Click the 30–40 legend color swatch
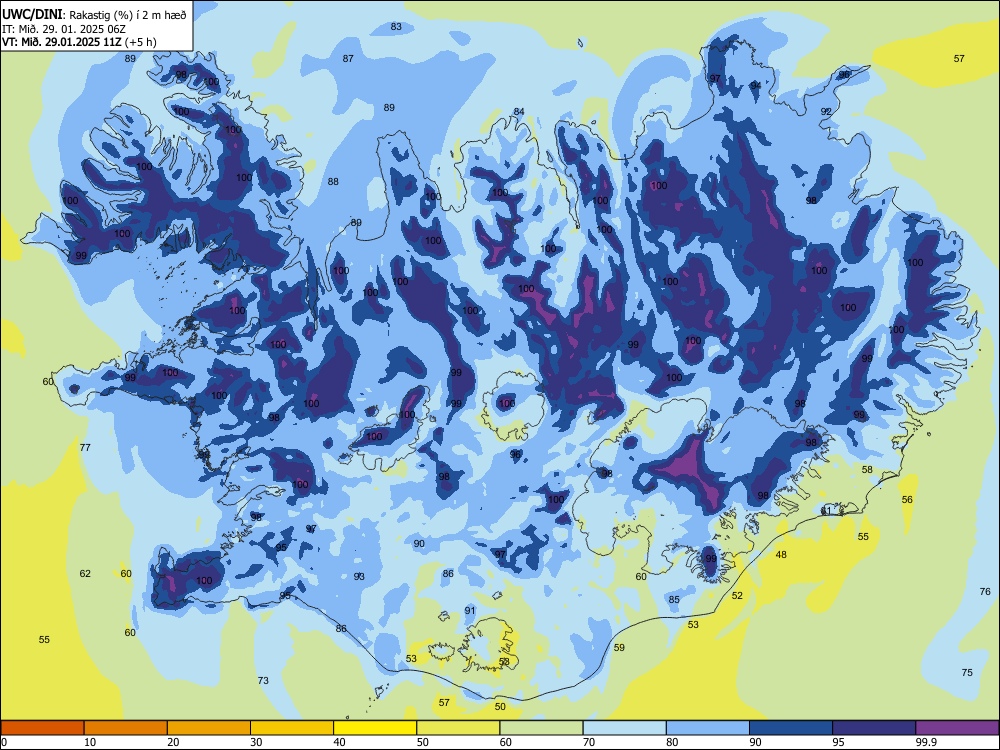The image size is (1000, 750). [x=292, y=728]
